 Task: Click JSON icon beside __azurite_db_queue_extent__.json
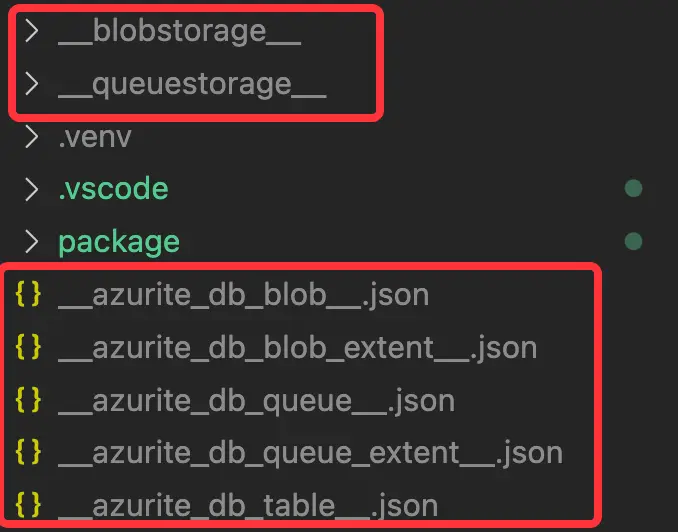click(x=29, y=453)
